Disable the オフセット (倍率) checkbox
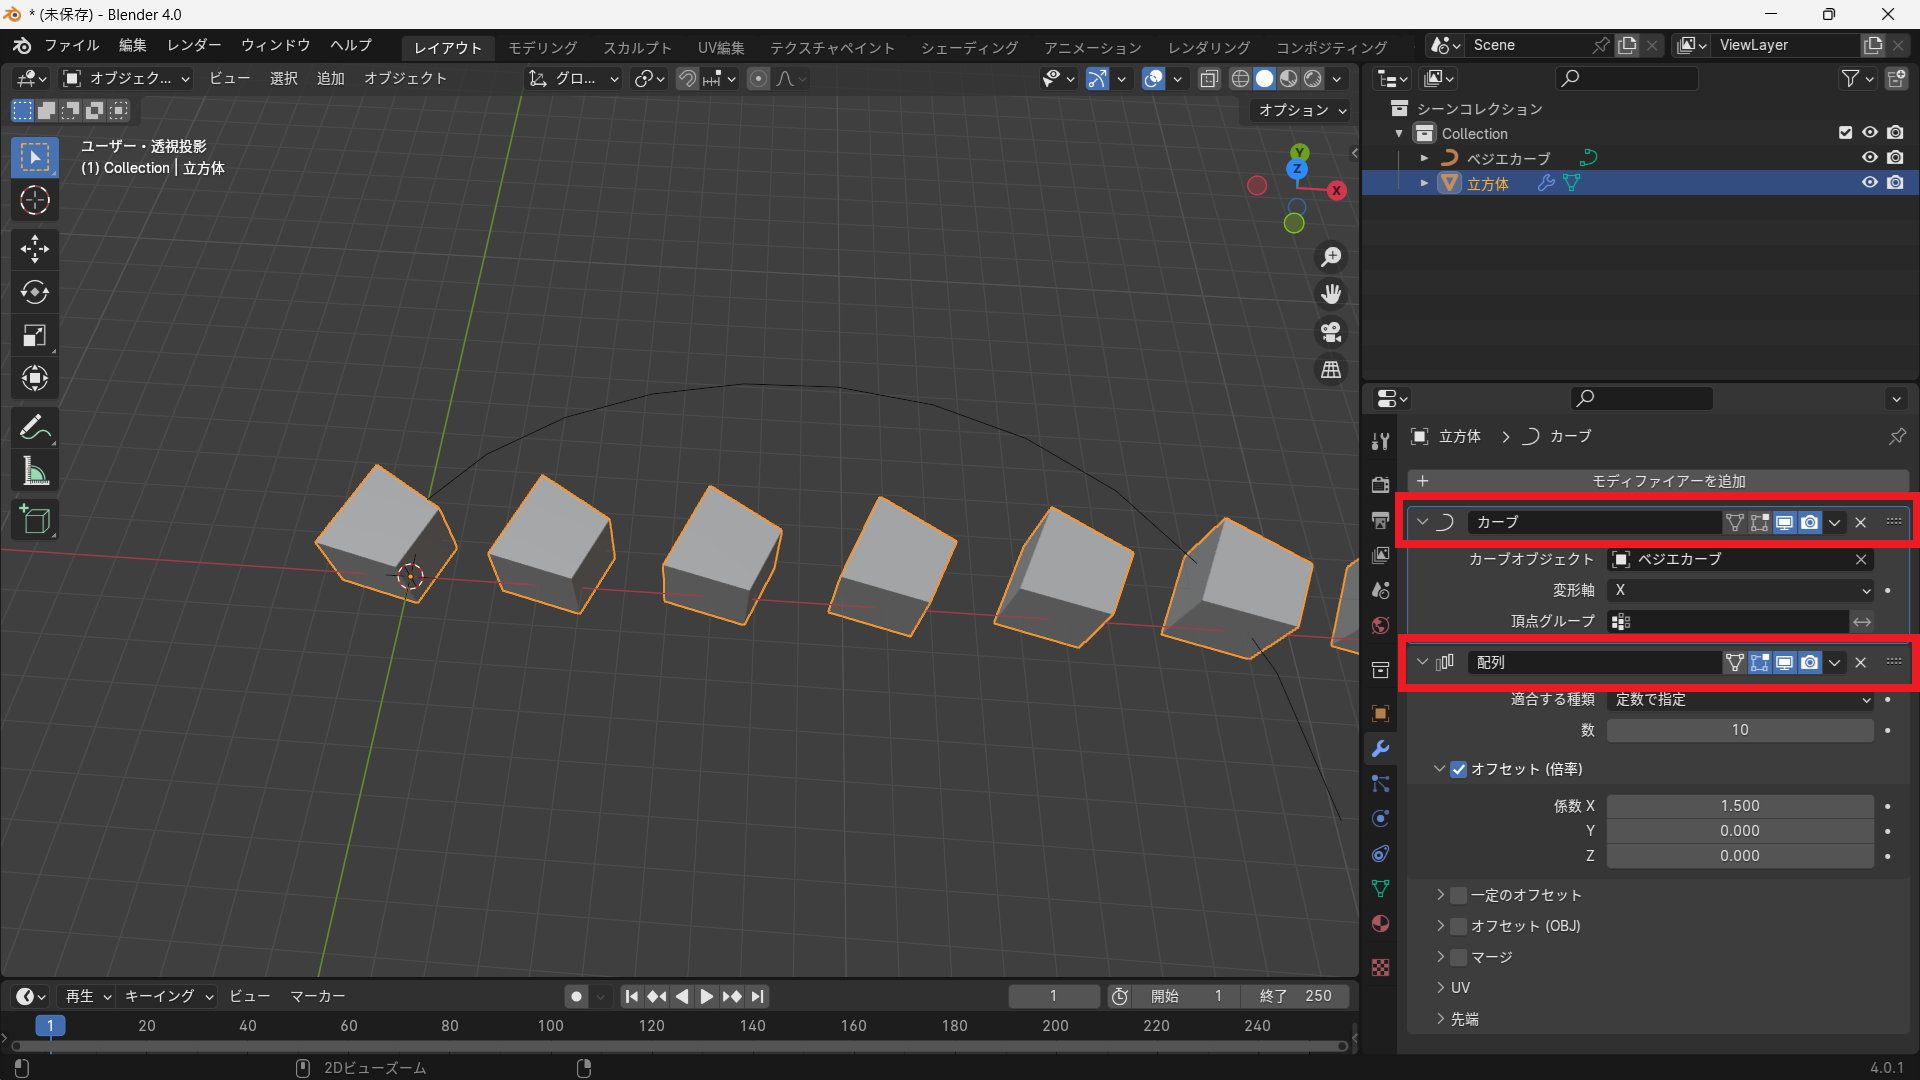Image resolution: width=1920 pixels, height=1080 pixels. pos(1459,769)
